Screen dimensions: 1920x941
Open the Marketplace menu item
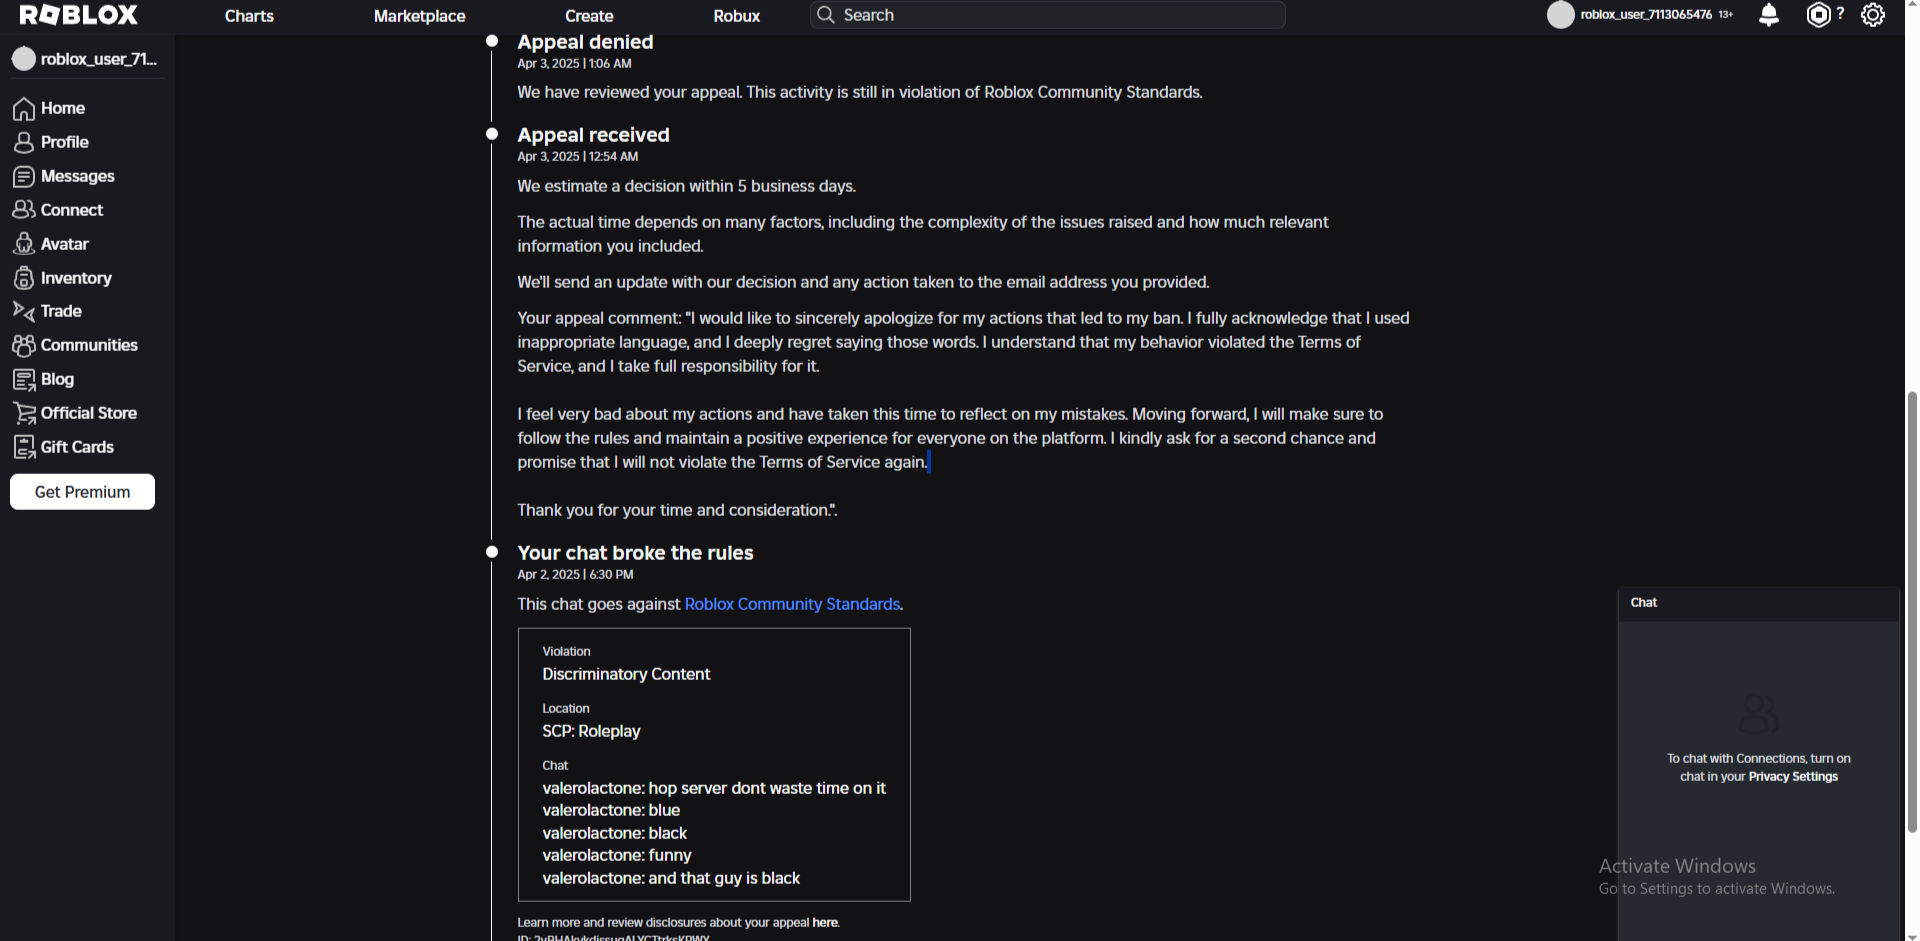pyautogui.click(x=419, y=15)
